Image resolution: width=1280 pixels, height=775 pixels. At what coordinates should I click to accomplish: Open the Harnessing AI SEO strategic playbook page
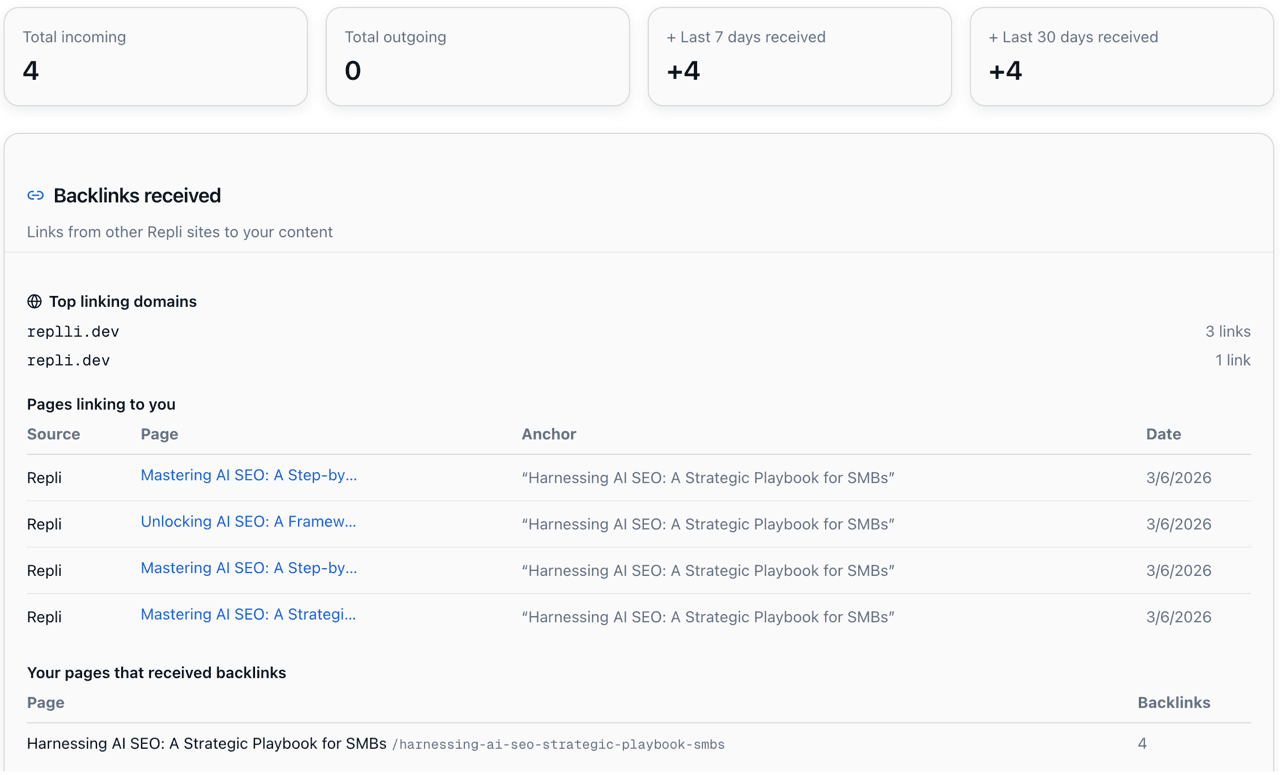click(206, 744)
